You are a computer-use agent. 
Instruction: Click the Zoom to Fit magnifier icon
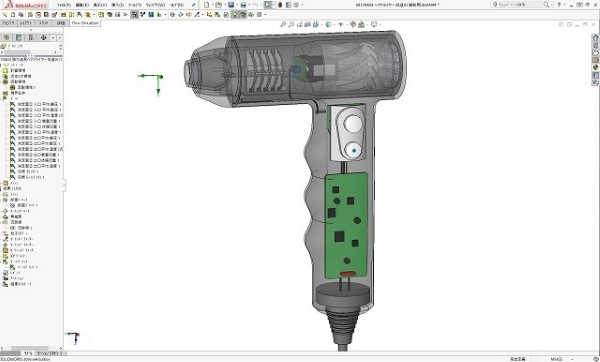pos(283,24)
